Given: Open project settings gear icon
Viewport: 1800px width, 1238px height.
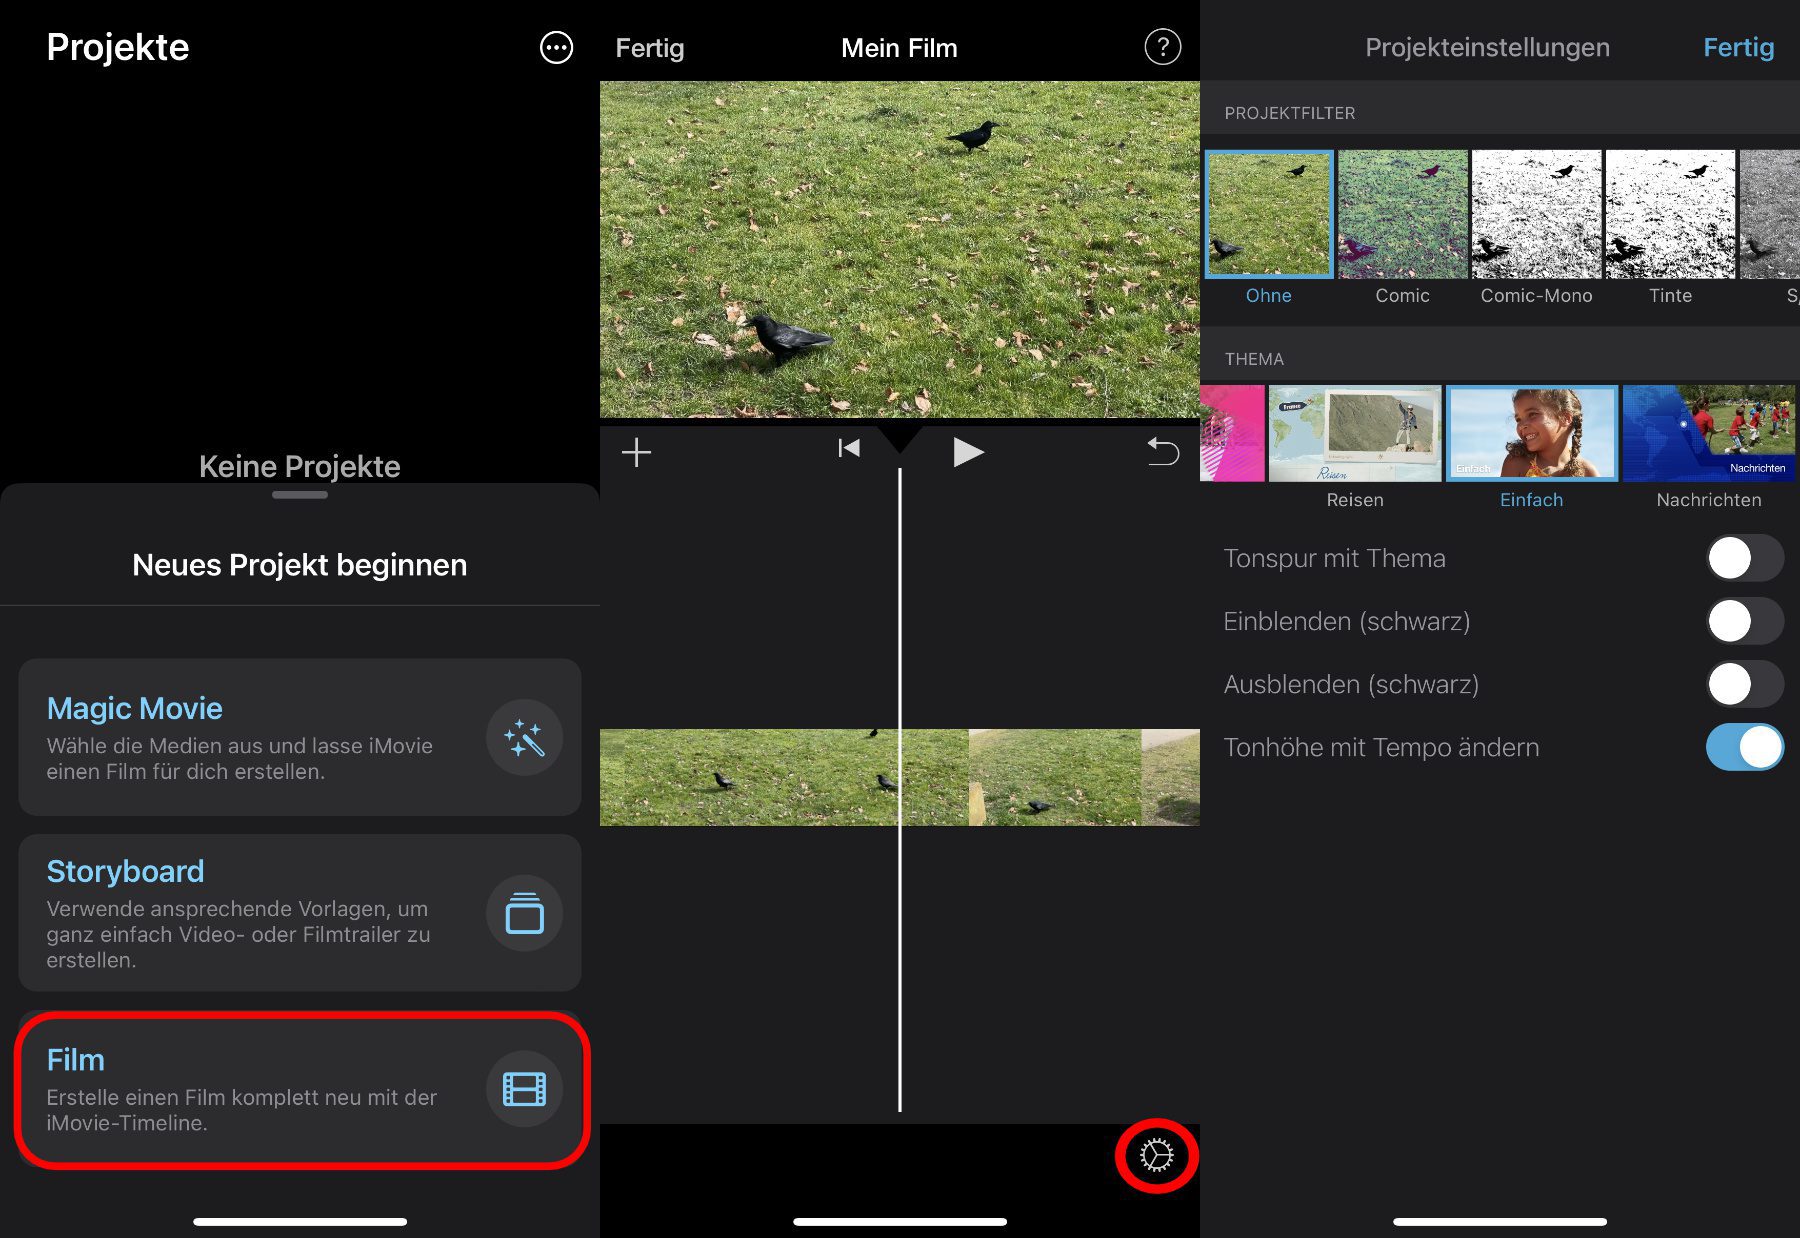Looking at the screenshot, I should pos(1156,1156).
